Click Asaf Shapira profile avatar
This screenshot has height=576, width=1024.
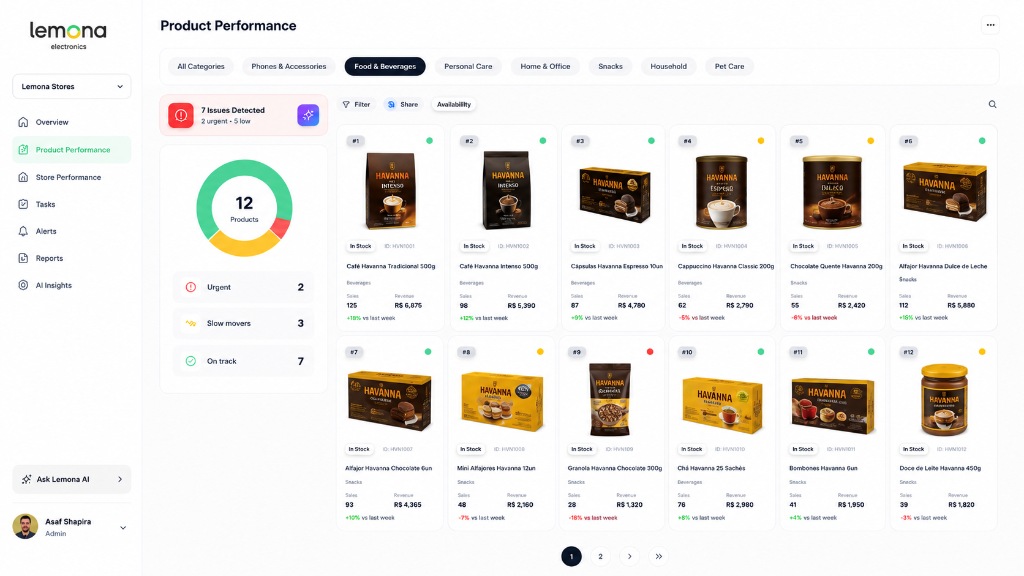click(25, 526)
